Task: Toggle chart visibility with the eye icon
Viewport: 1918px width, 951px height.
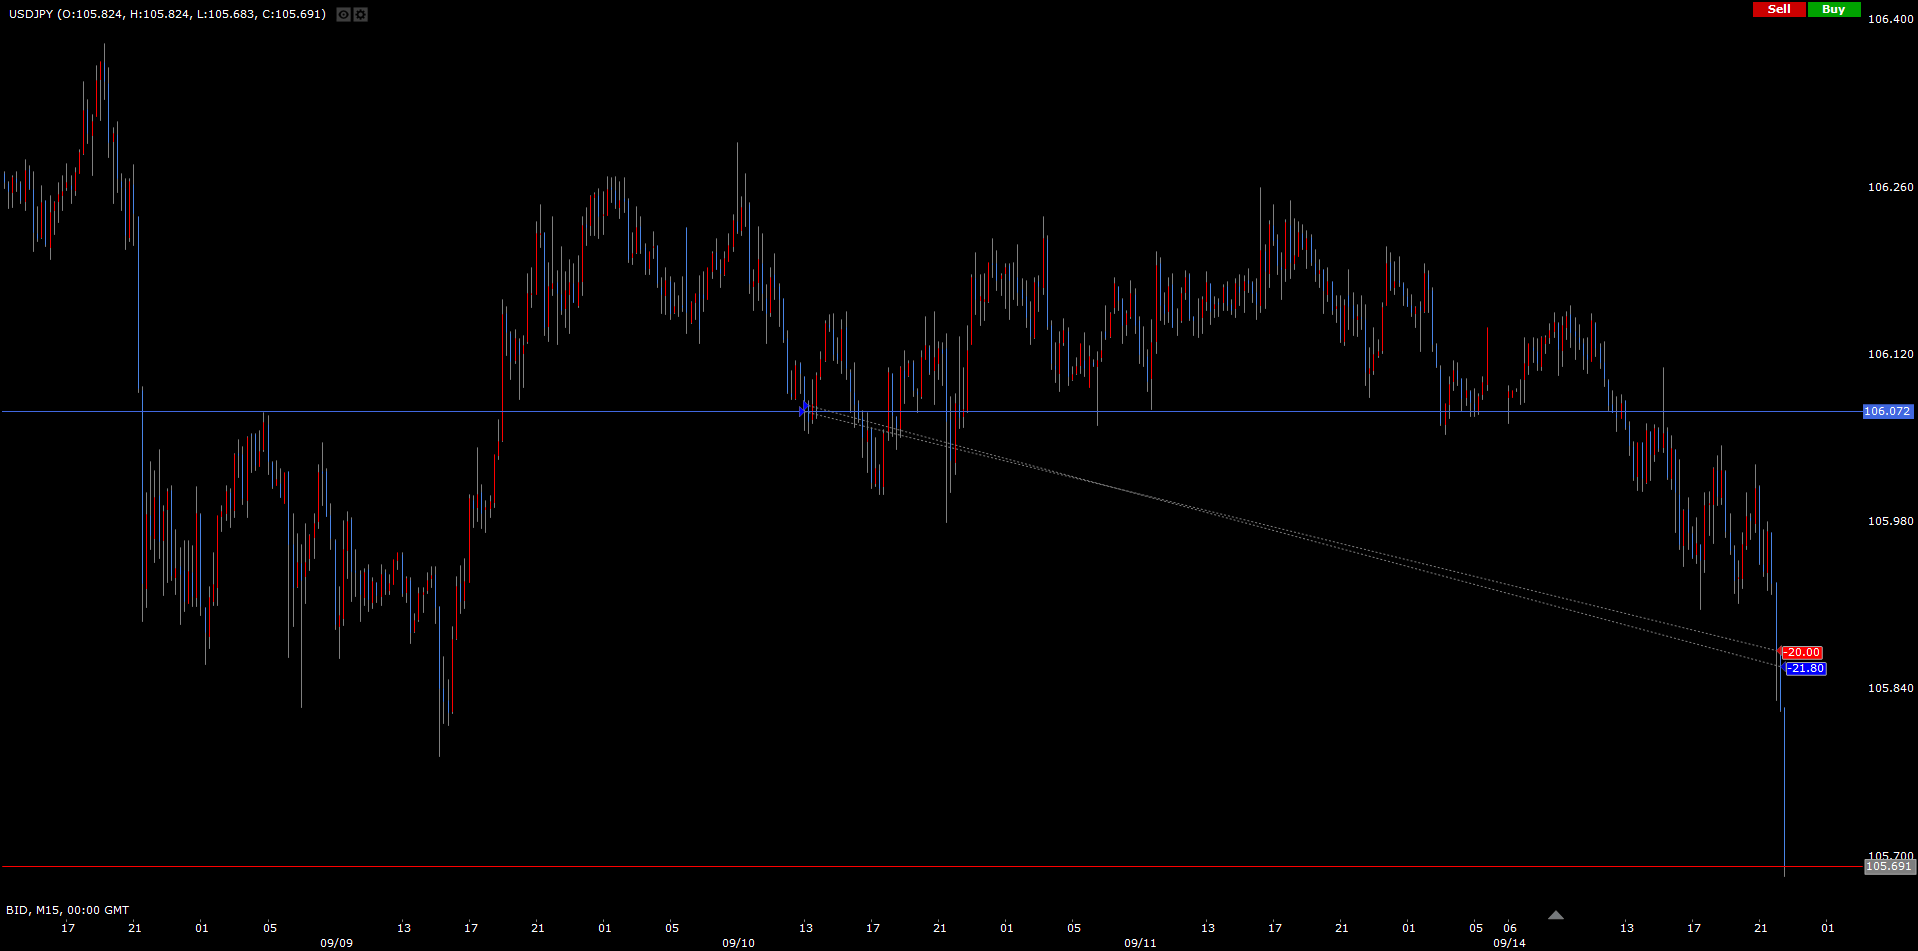Action: [x=343, y=15]
